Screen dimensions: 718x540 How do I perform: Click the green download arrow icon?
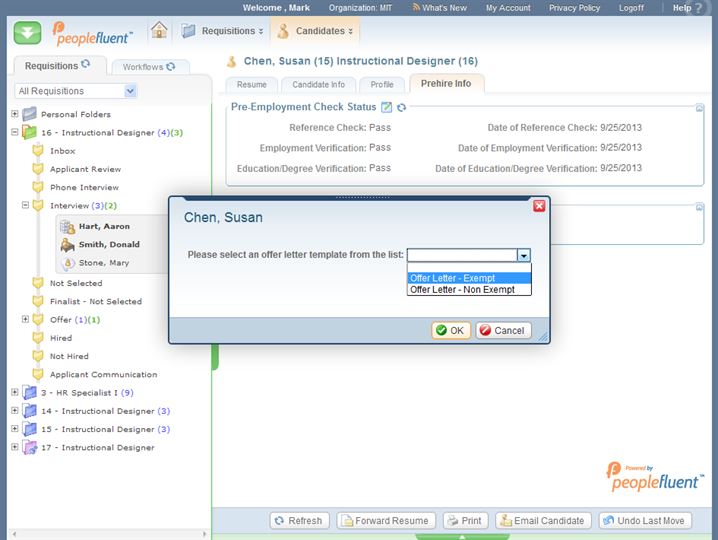point(28,32)
